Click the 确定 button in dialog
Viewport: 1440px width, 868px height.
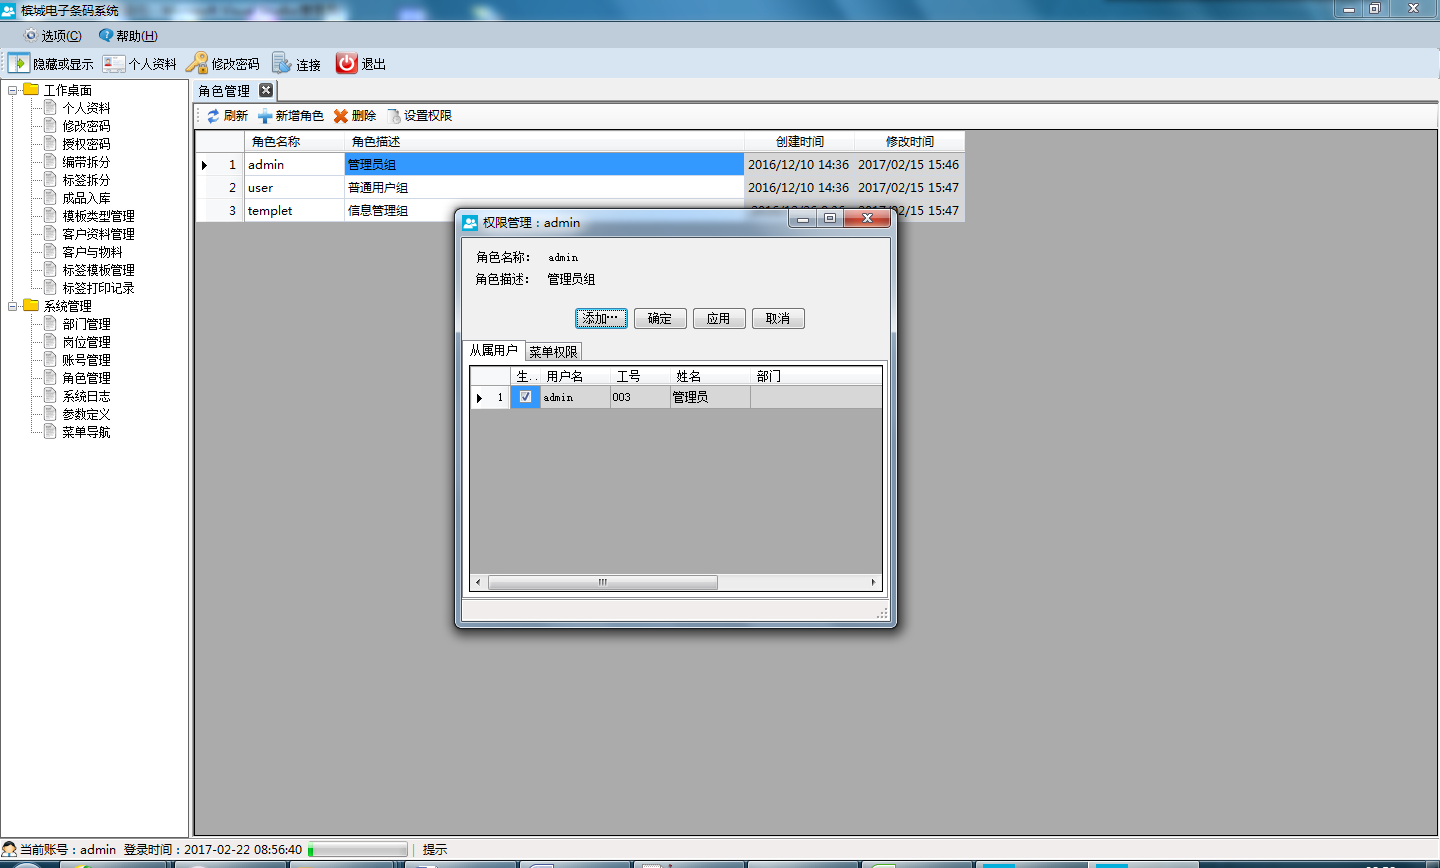660,319
